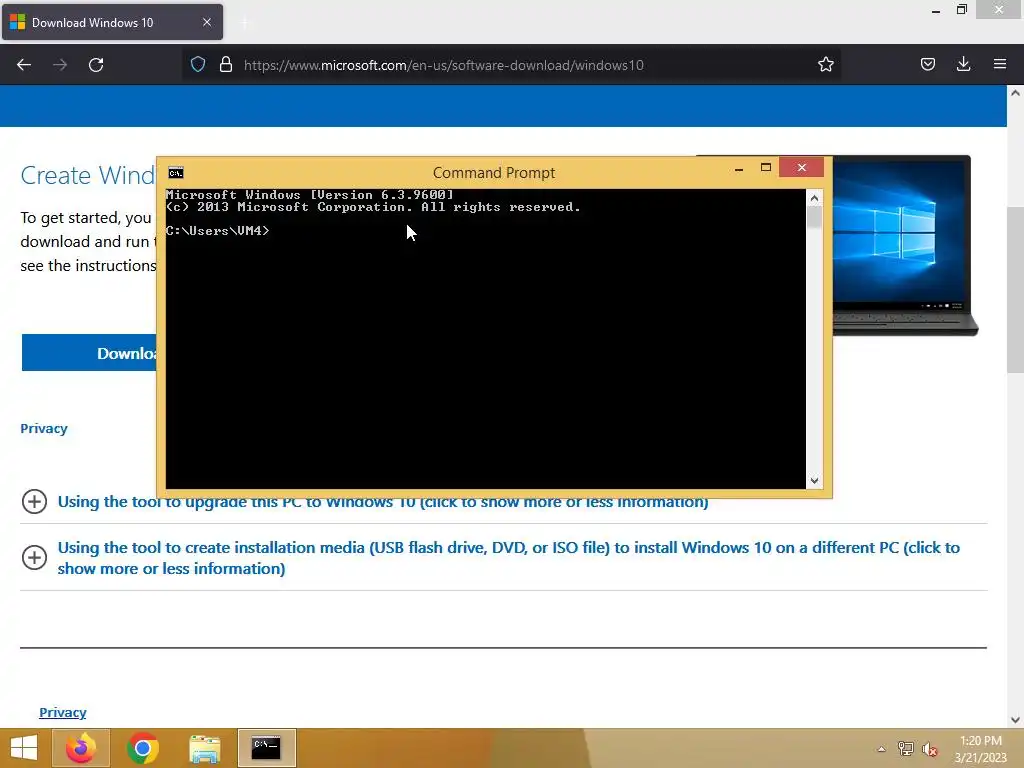Open the tracking protection shield icon
The height and width of the screenshot is (768, 1024).
[198, 64]
